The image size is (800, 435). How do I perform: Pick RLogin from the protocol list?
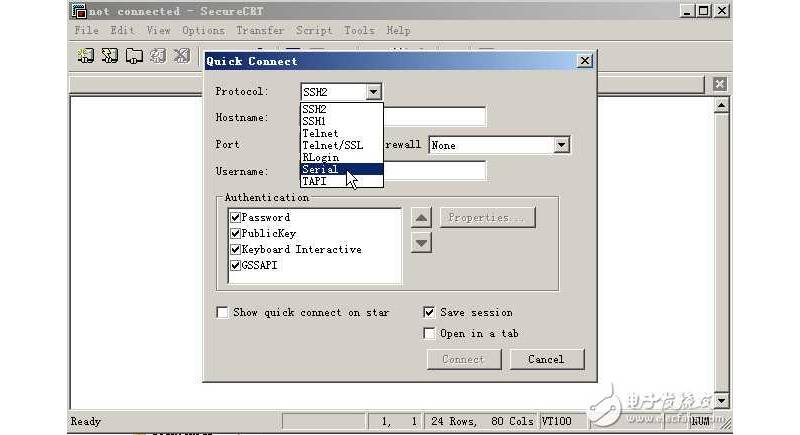[x=342, y=157]
